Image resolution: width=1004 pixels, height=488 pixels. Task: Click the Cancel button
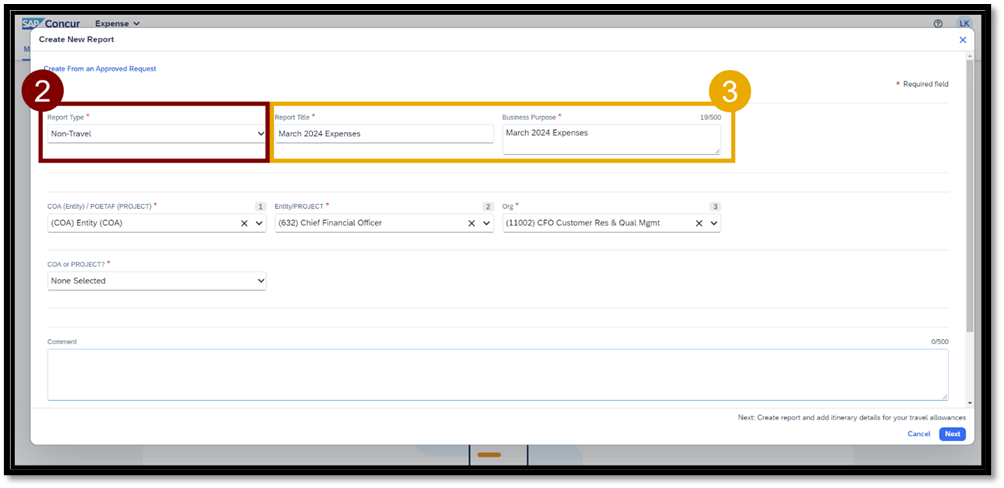918,434
